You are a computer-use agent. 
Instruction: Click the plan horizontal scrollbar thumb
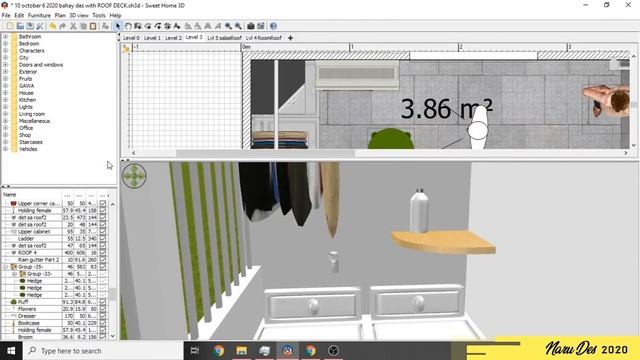[265, 153]
